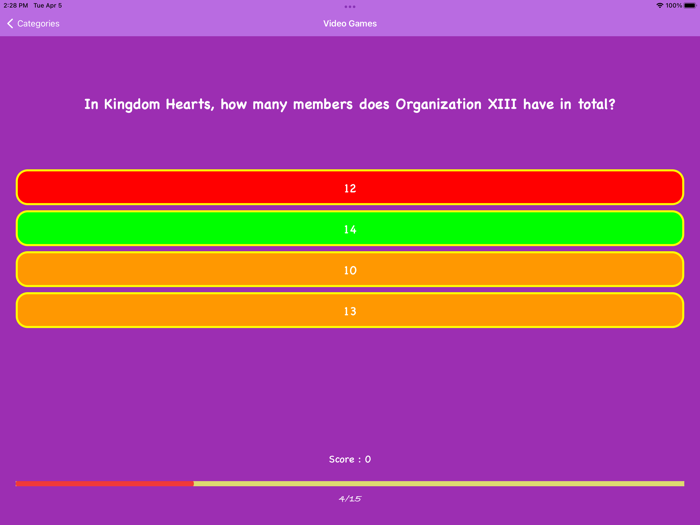
Task: Tap the back chevron icon
Action: coord(10,24)
